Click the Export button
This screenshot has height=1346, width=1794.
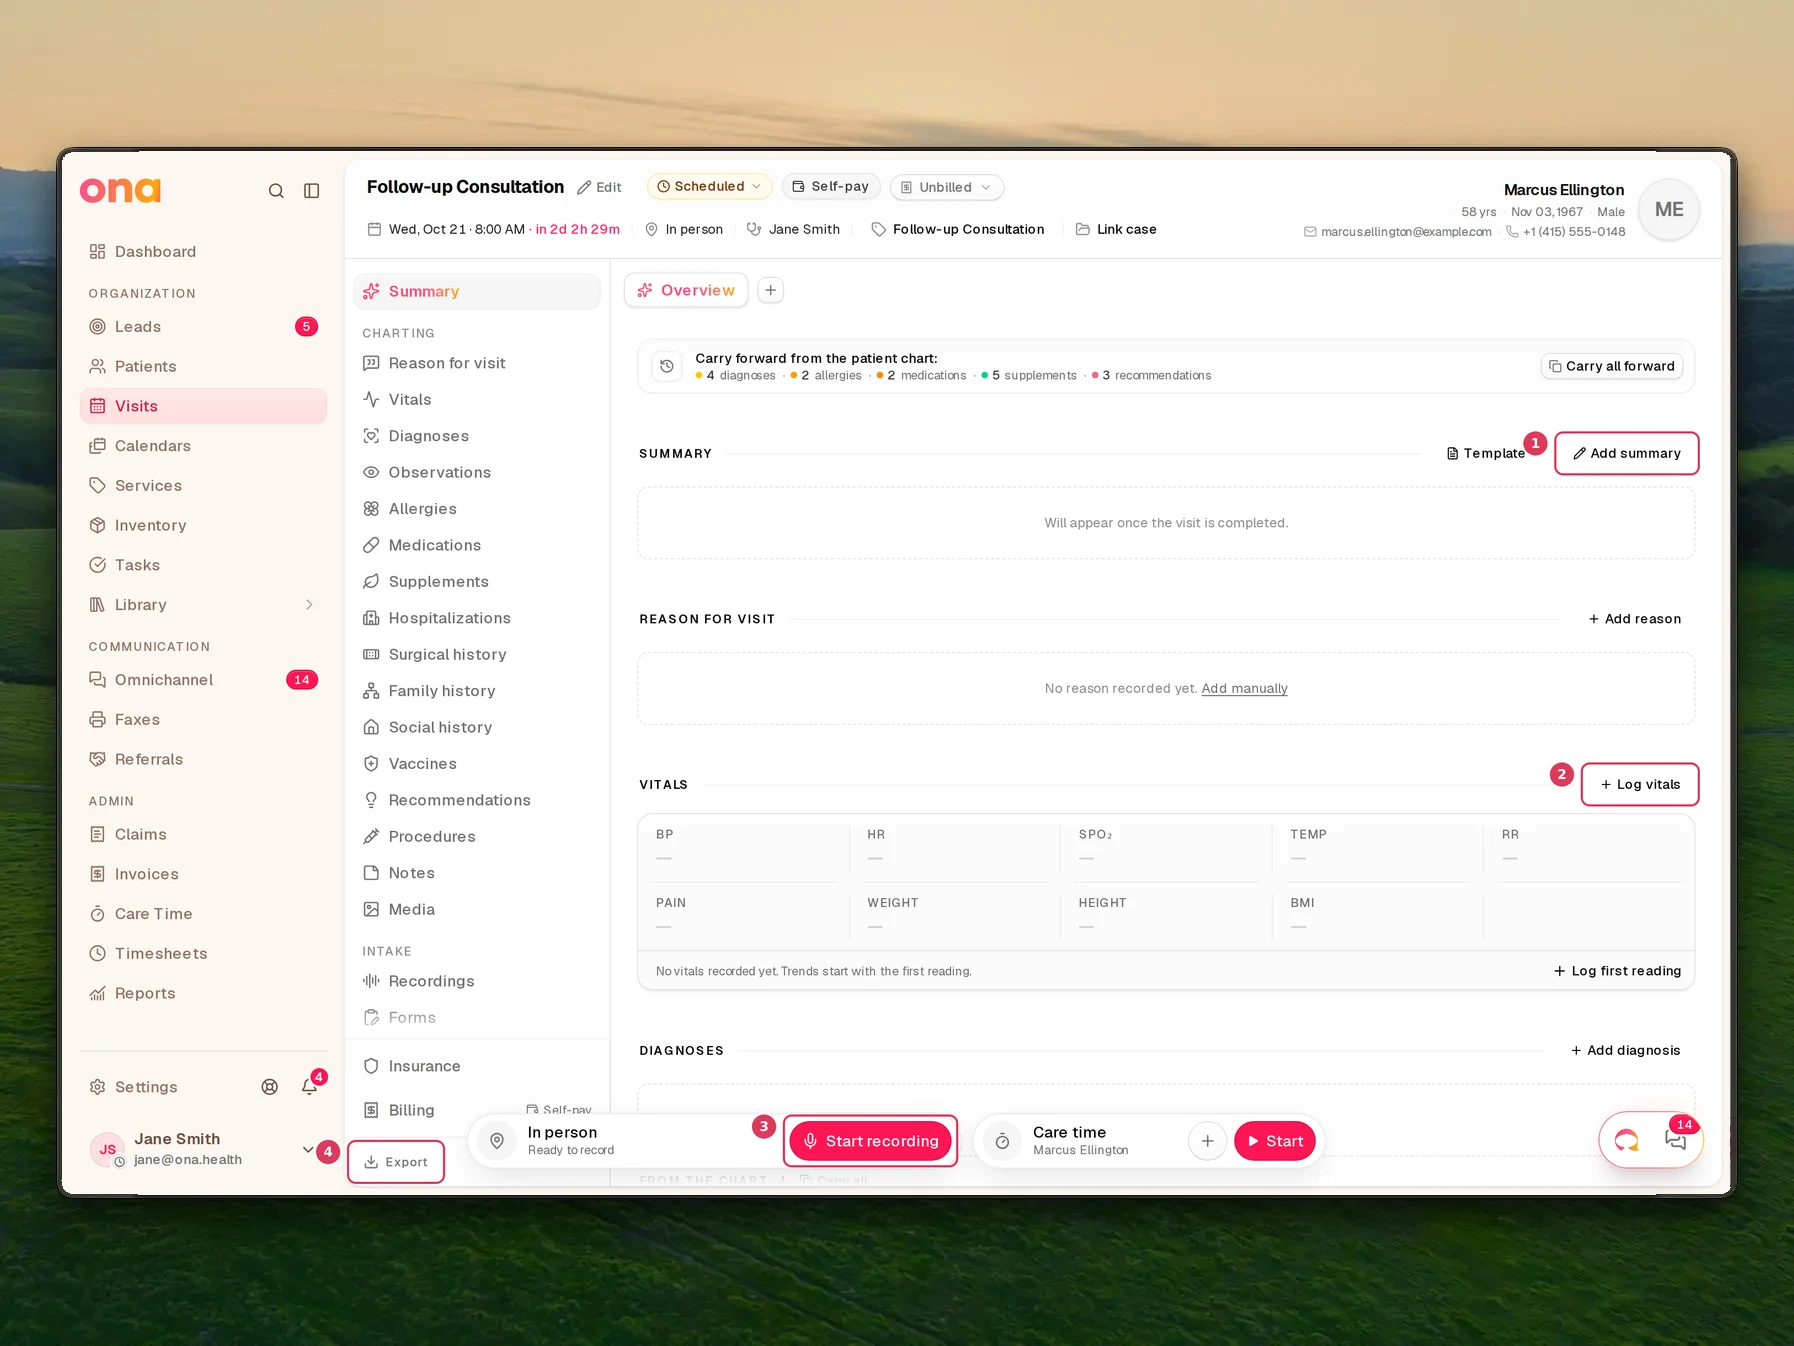pos(396,1162)
